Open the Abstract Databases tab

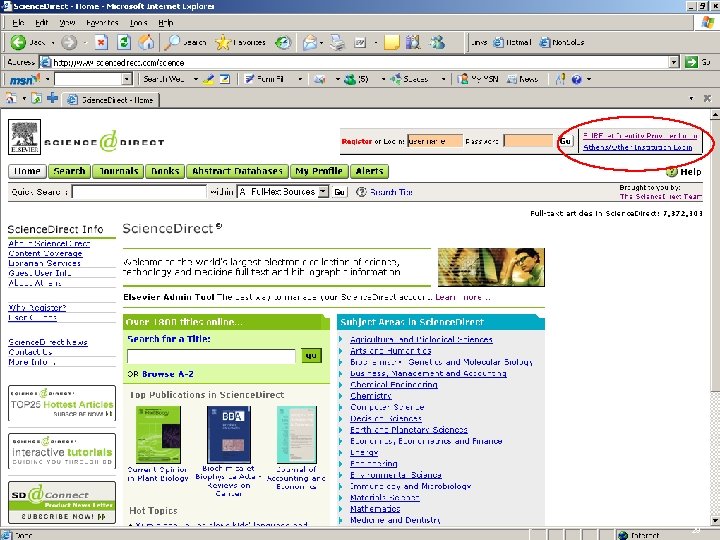pos(237,171)
